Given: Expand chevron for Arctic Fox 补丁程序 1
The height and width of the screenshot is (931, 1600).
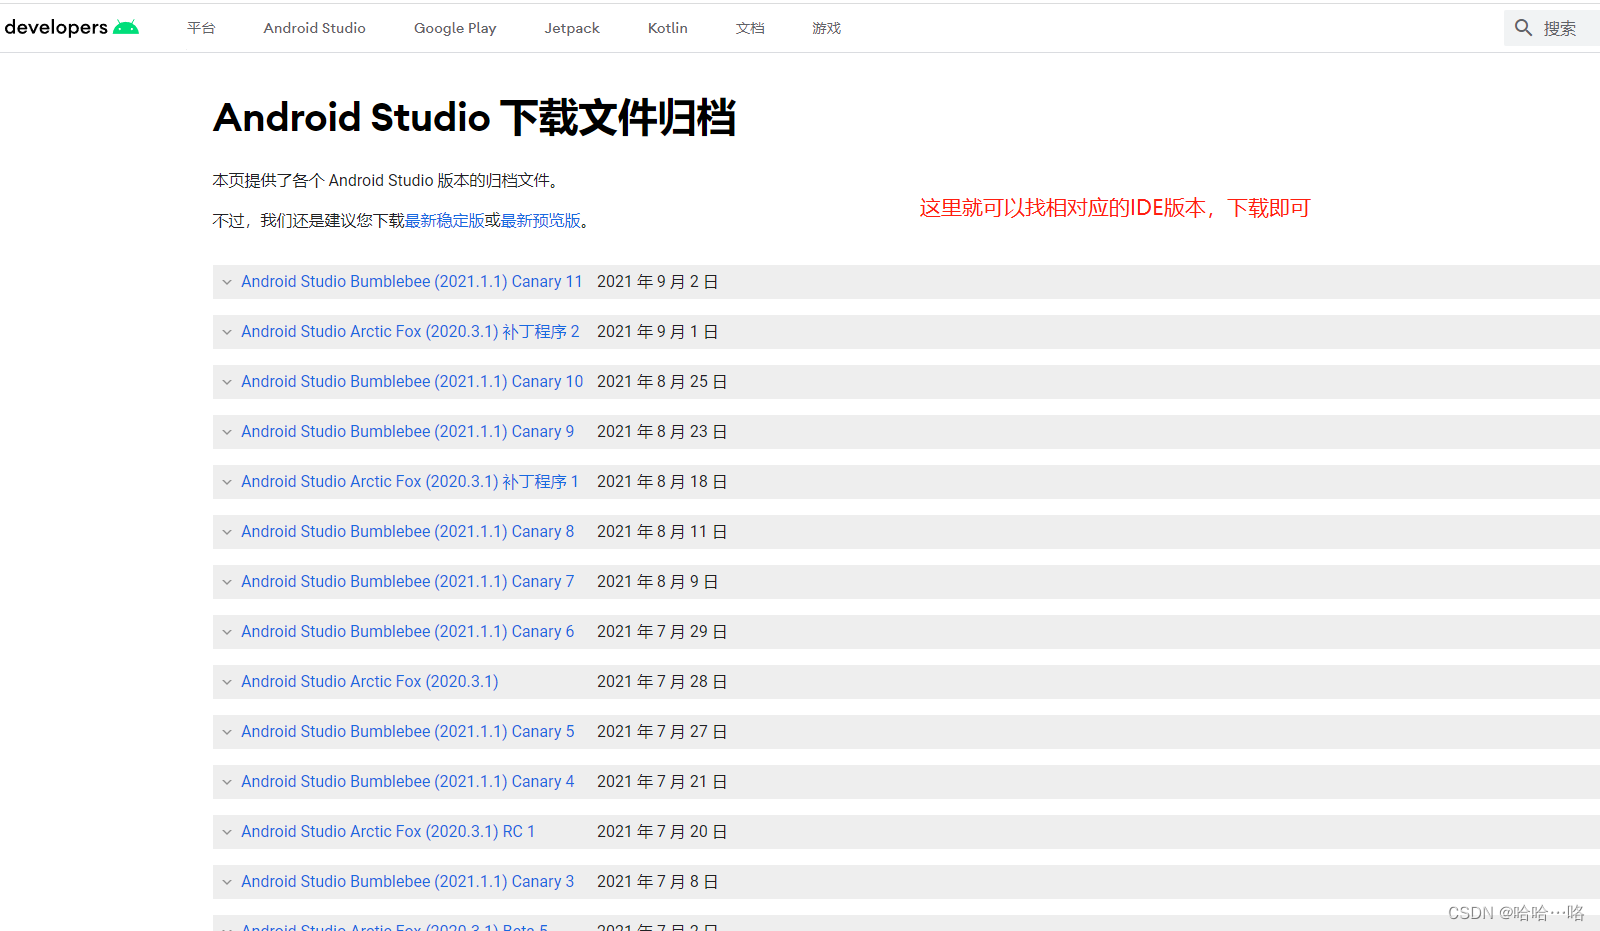Looking at the screenshot, I should pos(227,482).
